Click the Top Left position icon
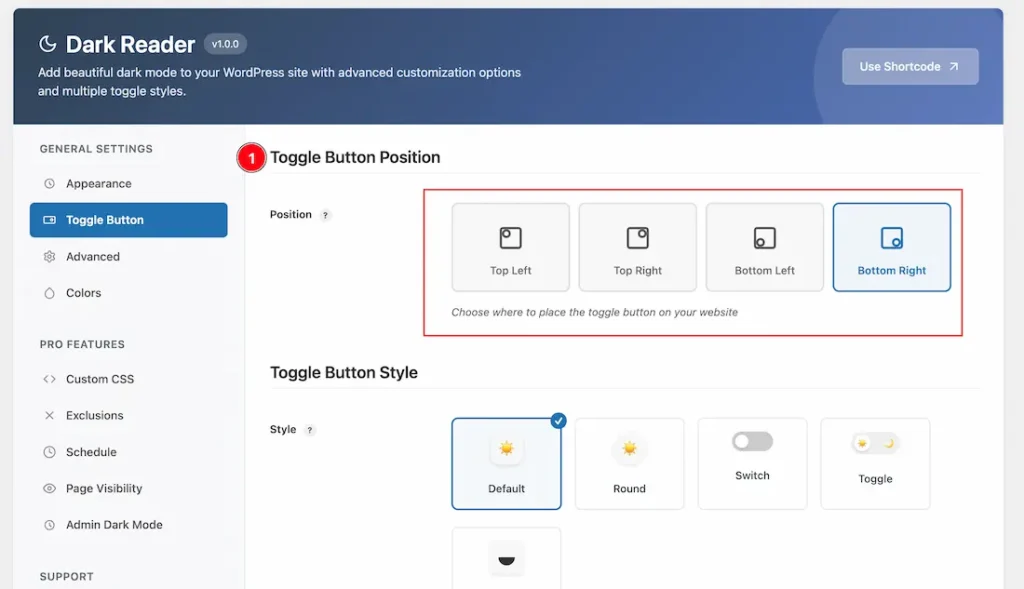The height and width of the screenshot is (589, 1024). [x=511, y=238]
